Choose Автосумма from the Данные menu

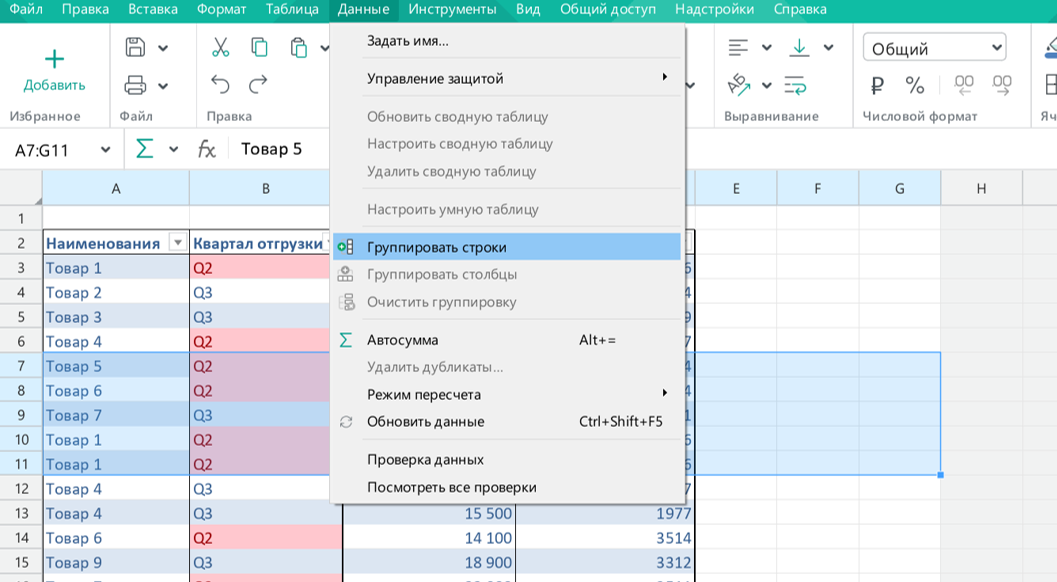[507, 340]
